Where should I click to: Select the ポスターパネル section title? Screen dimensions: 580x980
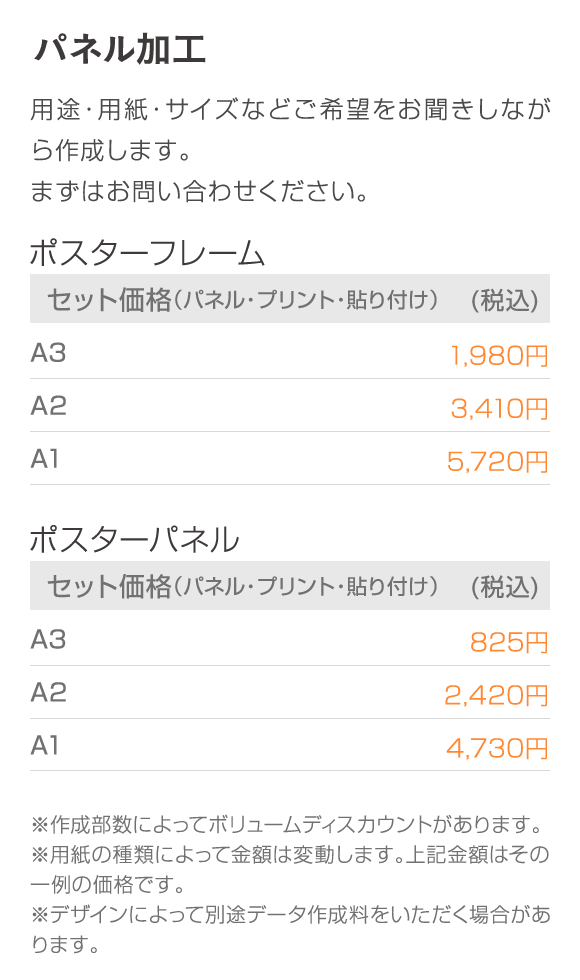click(134, 539)
